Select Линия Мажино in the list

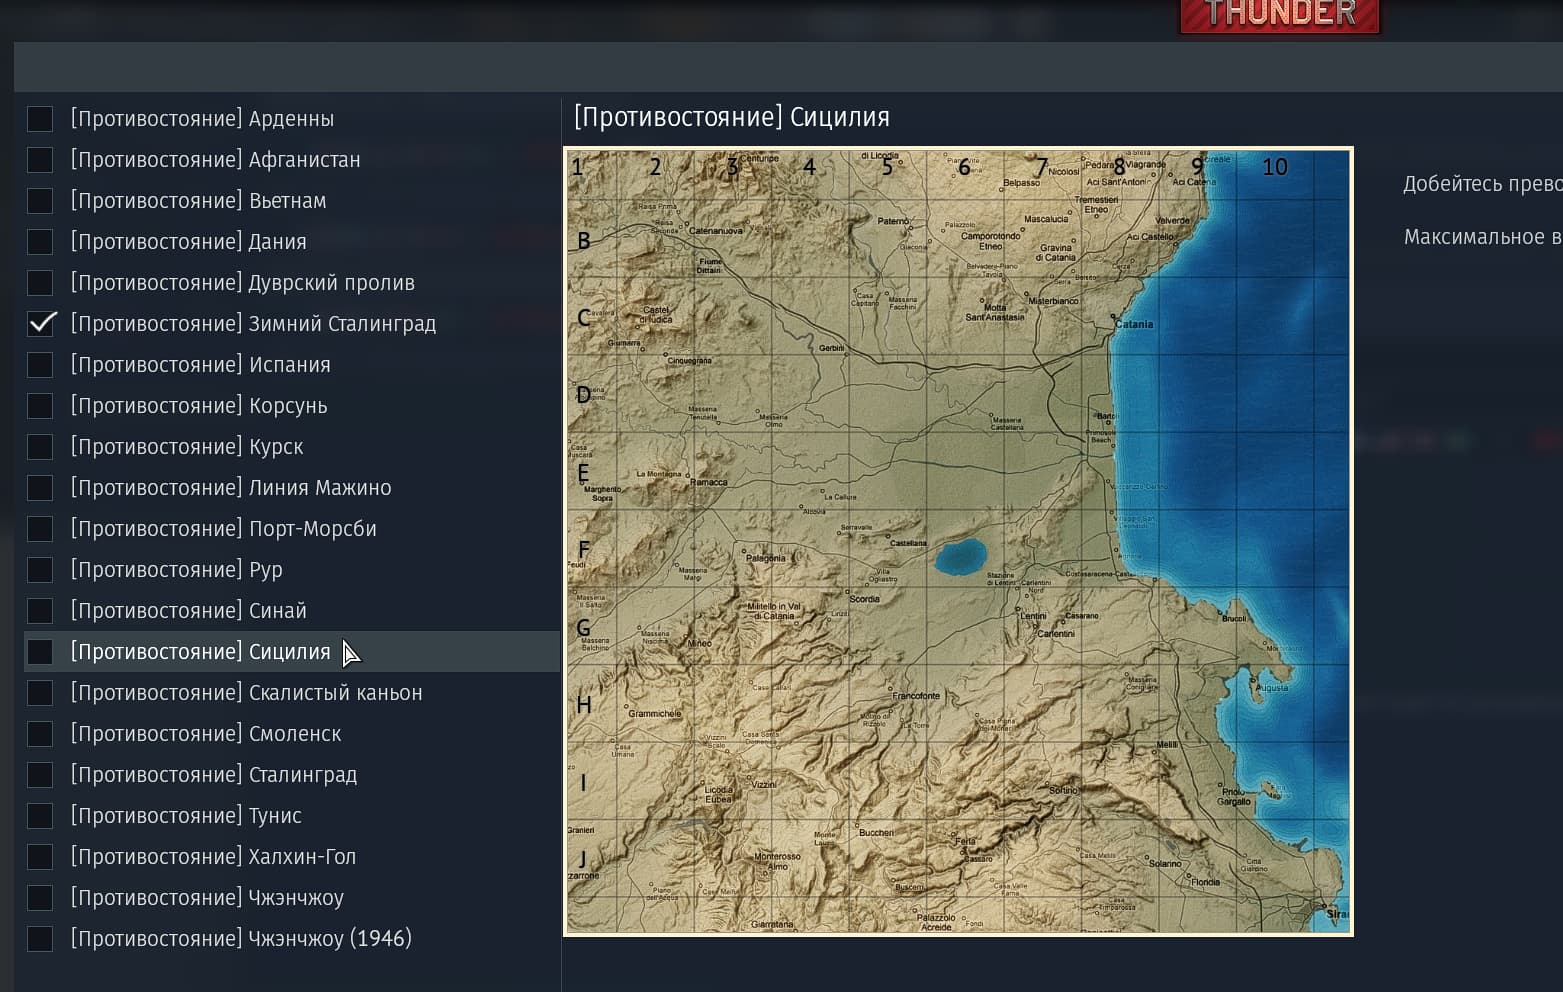(230, 488)
